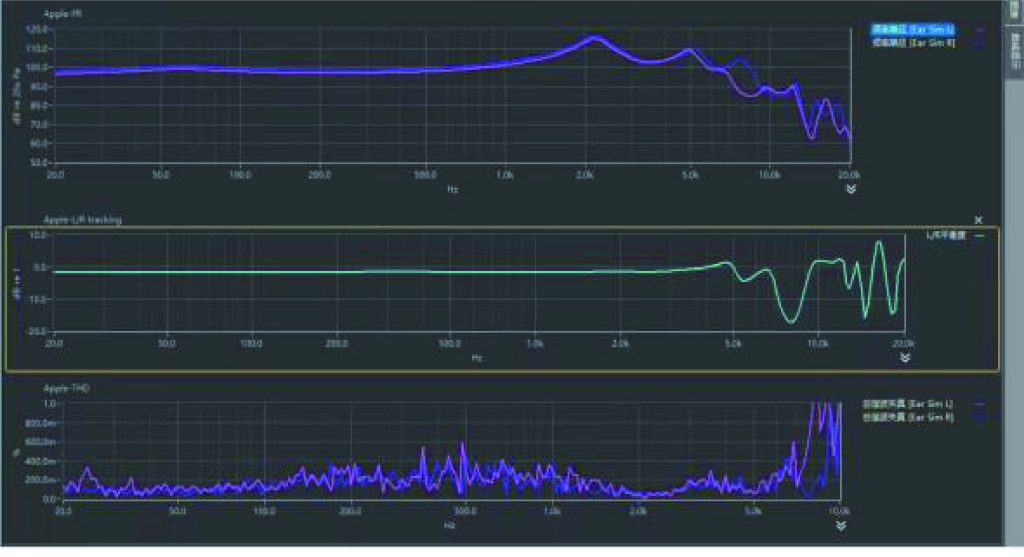Select THD Ear Sim R legend entry
1024x557 pixels.
(x=907, y=417)
